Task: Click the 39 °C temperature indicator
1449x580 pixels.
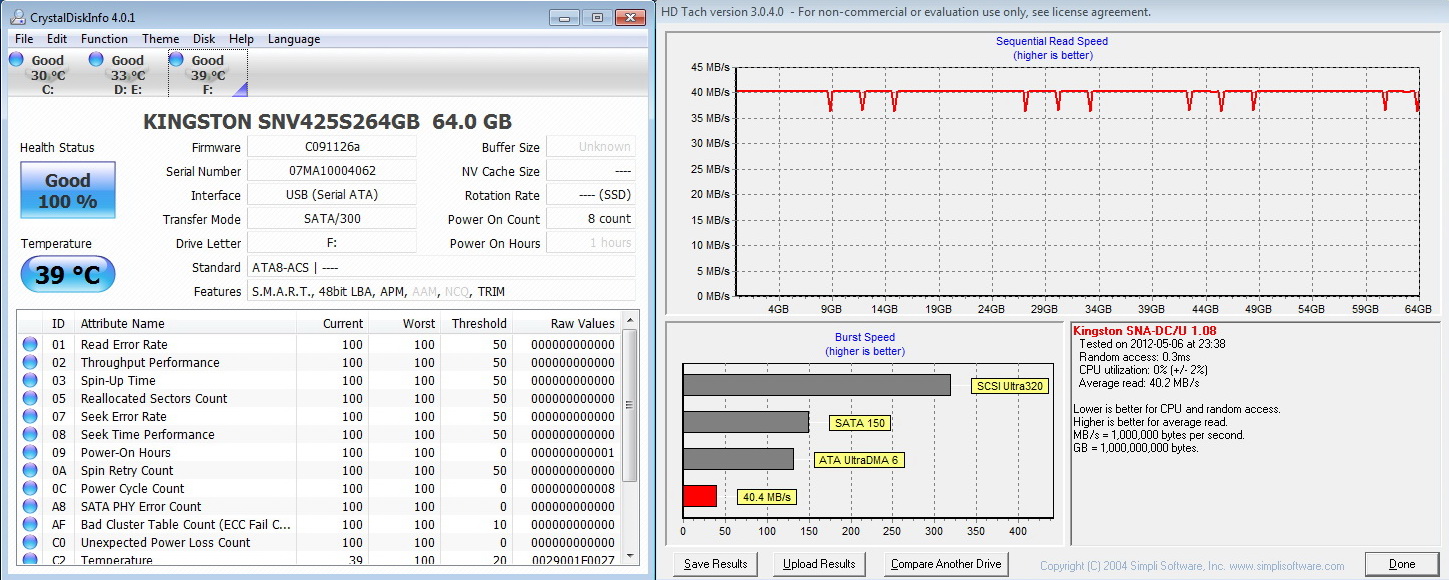Action: click(68, 275)
